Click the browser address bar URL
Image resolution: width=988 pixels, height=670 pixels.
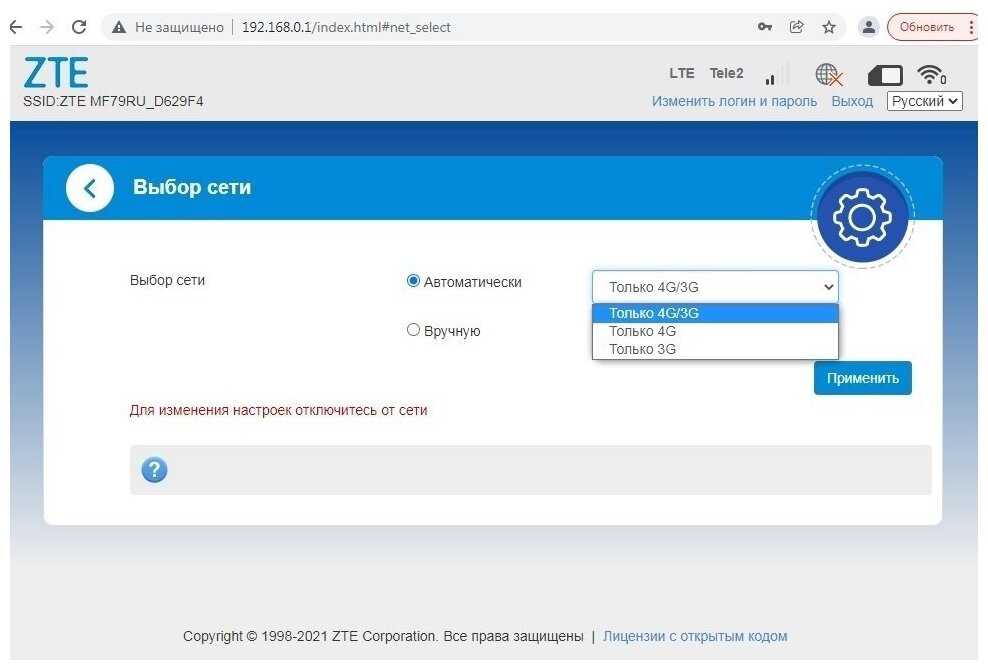point(346,27)
